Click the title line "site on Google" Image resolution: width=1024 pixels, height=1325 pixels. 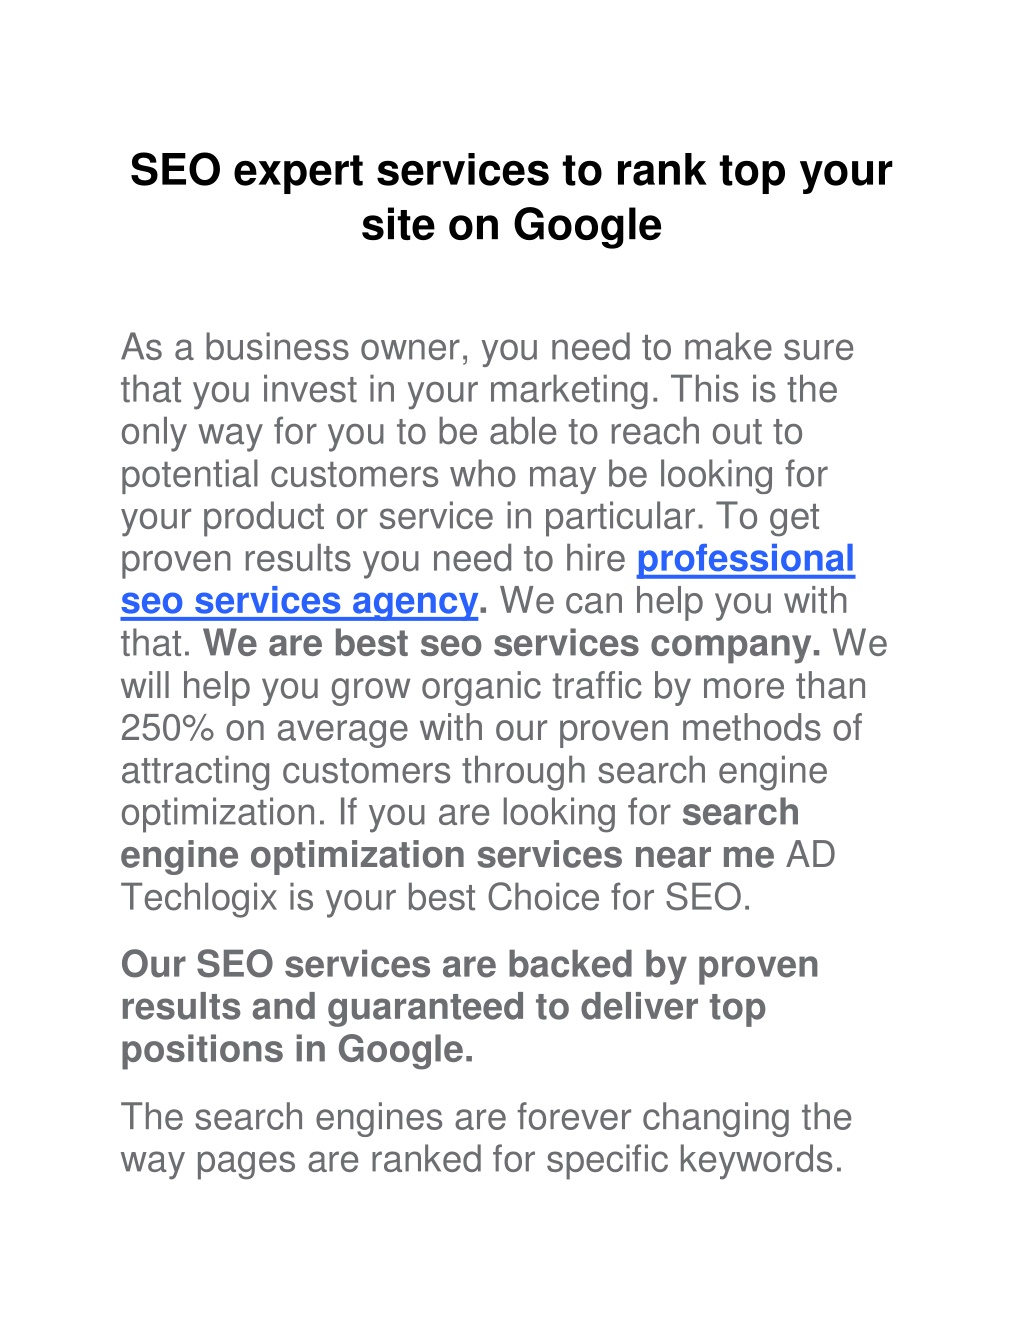tap(511, 225)
